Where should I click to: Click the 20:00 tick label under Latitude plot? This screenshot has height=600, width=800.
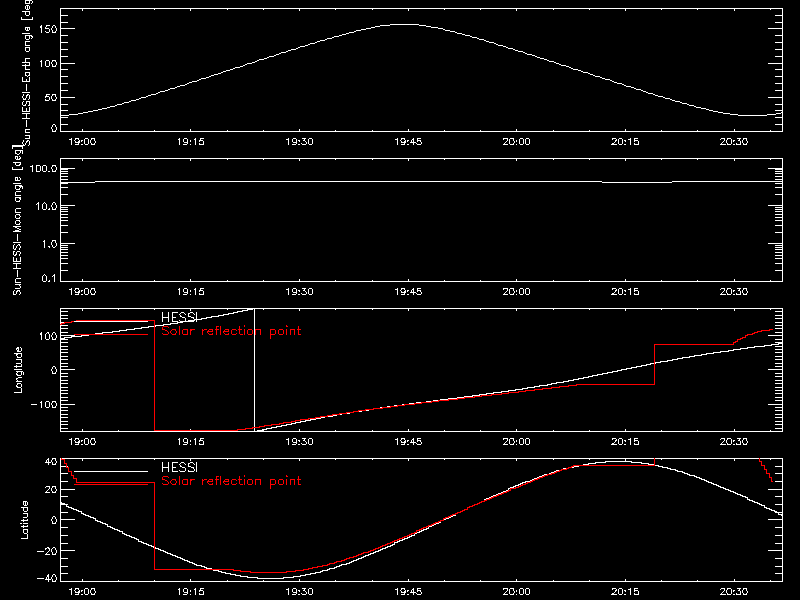[516, 592]
